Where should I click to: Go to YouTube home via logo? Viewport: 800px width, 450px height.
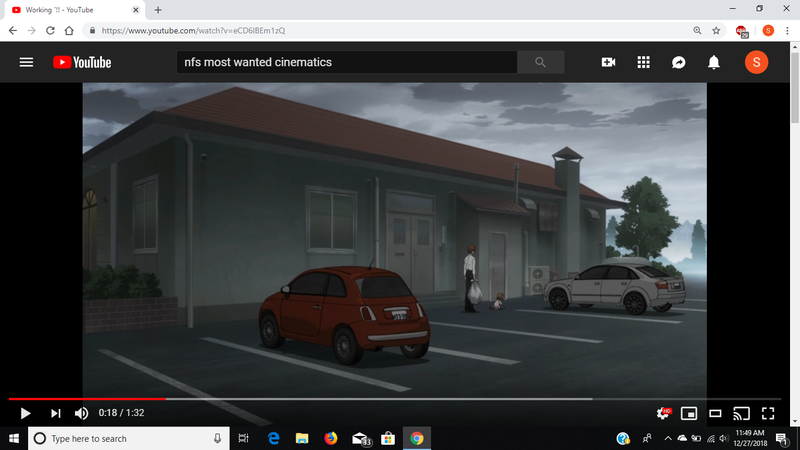(82, 62)
